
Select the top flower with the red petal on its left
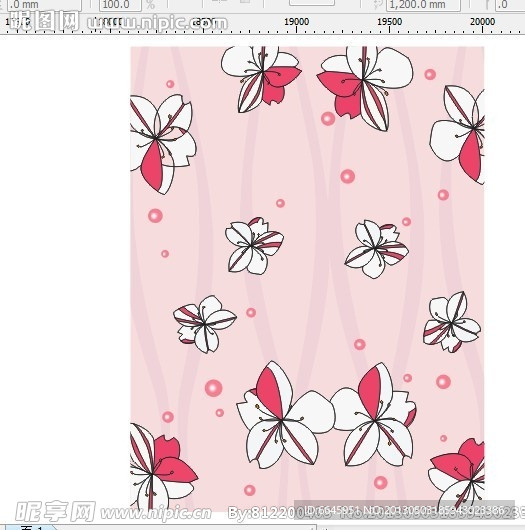(365, 88)
